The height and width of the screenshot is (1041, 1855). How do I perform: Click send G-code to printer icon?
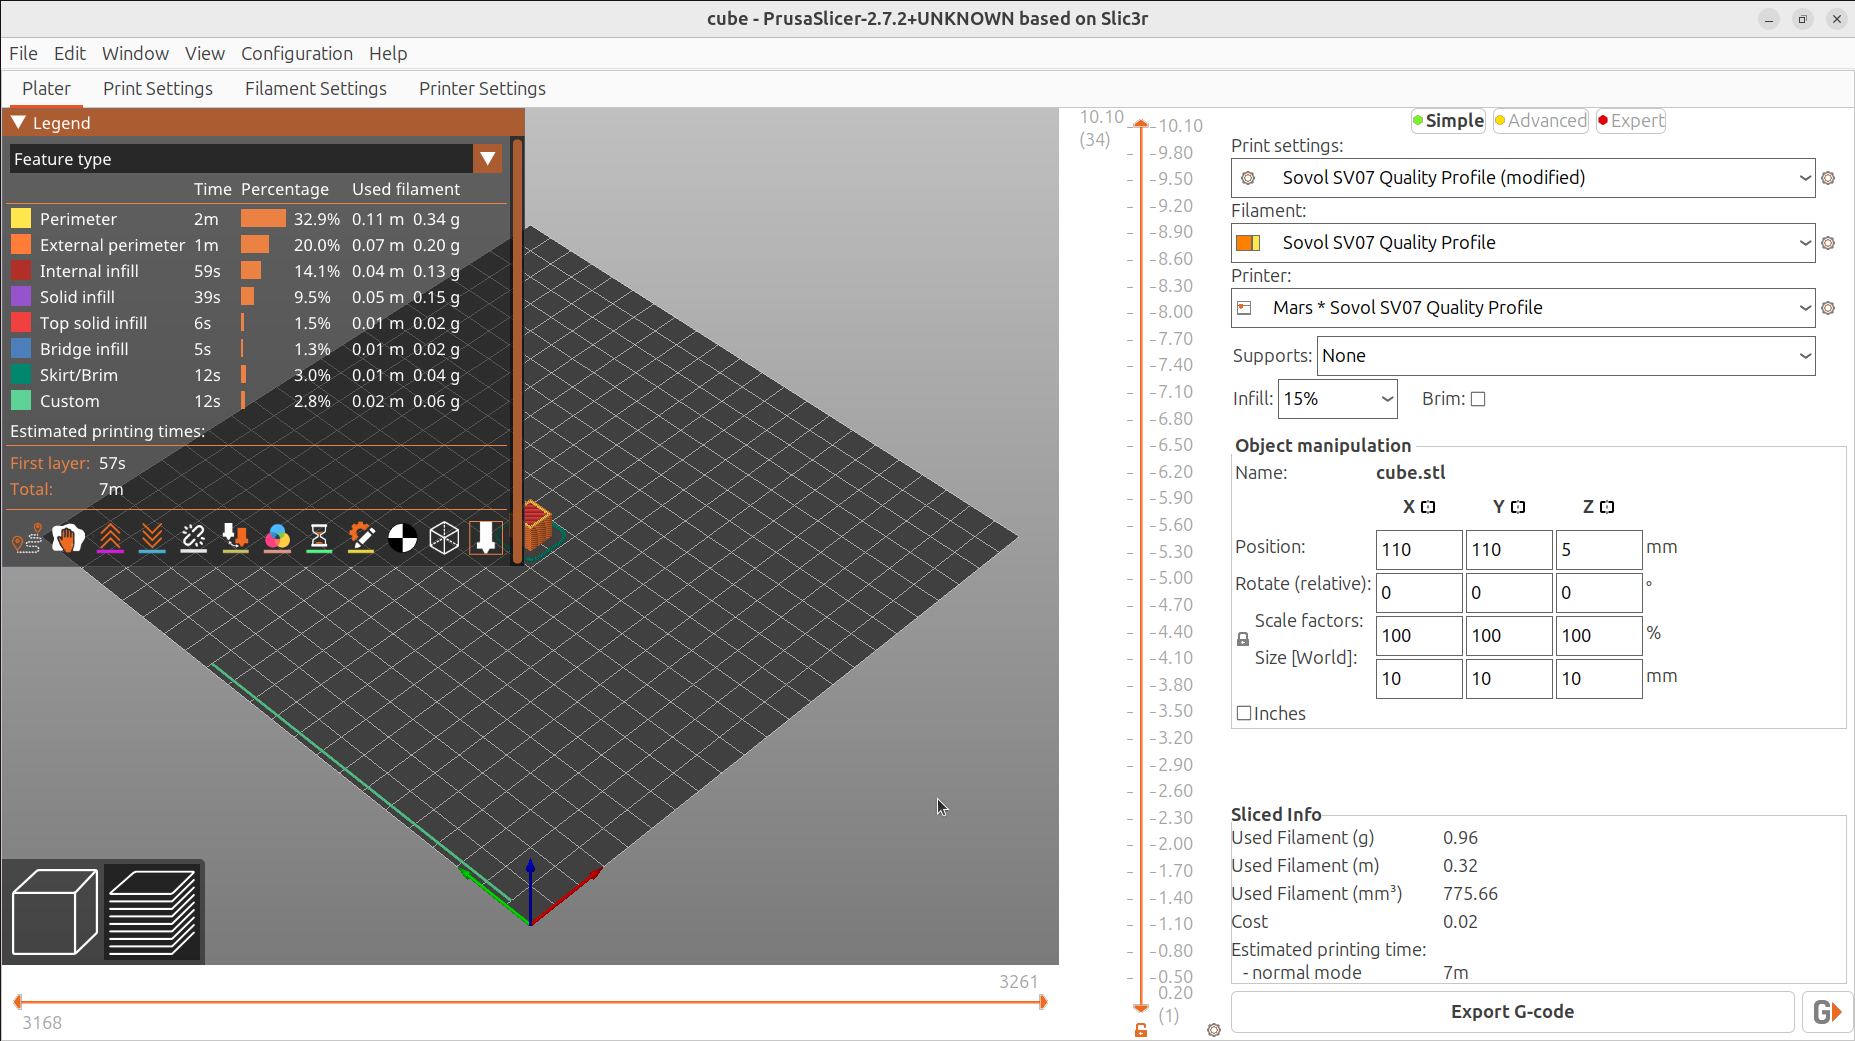point(1827,1012)
